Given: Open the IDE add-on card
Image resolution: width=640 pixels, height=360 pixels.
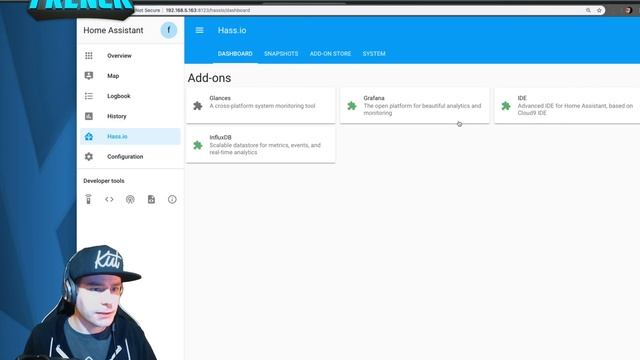Looking at the screenshot, I should click(x=567, y=106).
